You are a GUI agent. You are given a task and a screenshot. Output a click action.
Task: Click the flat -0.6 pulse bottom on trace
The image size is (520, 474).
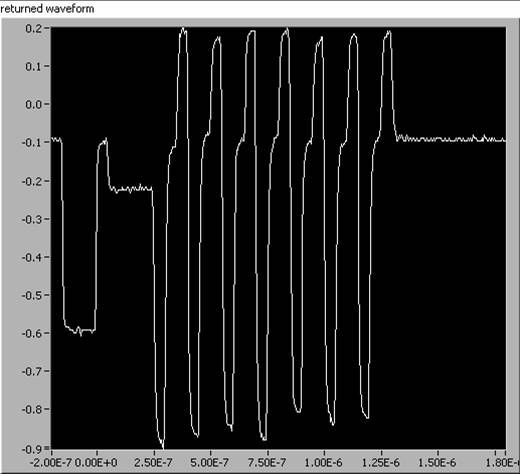tap(80, 330)
